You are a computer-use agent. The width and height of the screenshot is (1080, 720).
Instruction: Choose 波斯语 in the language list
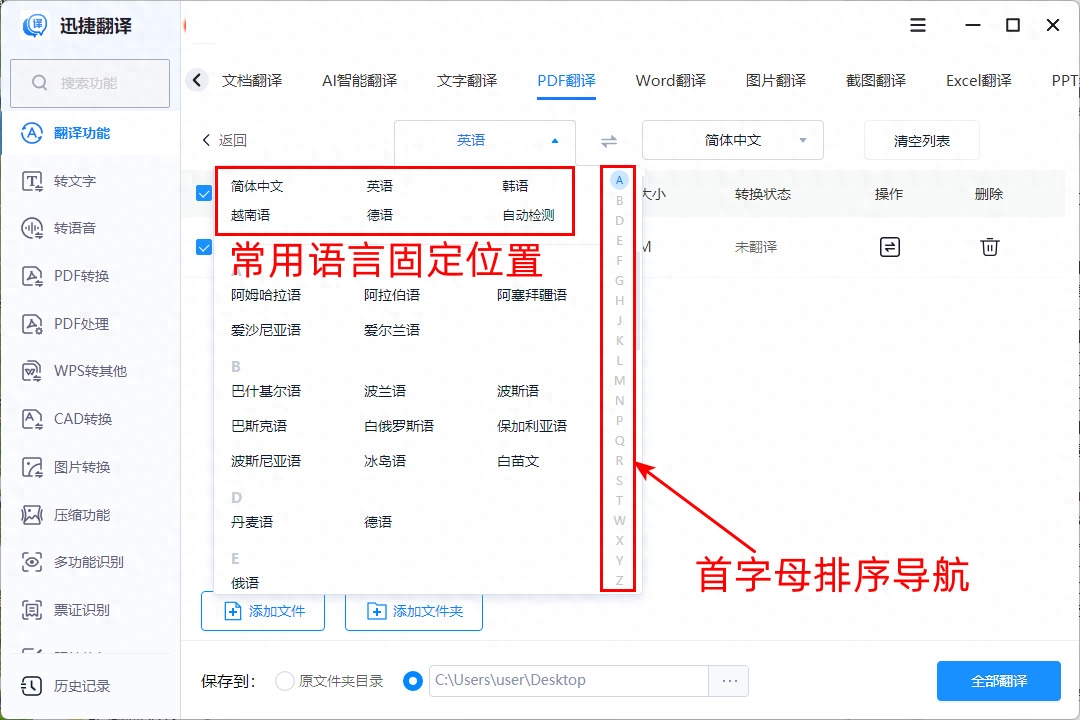coord(518,391)
